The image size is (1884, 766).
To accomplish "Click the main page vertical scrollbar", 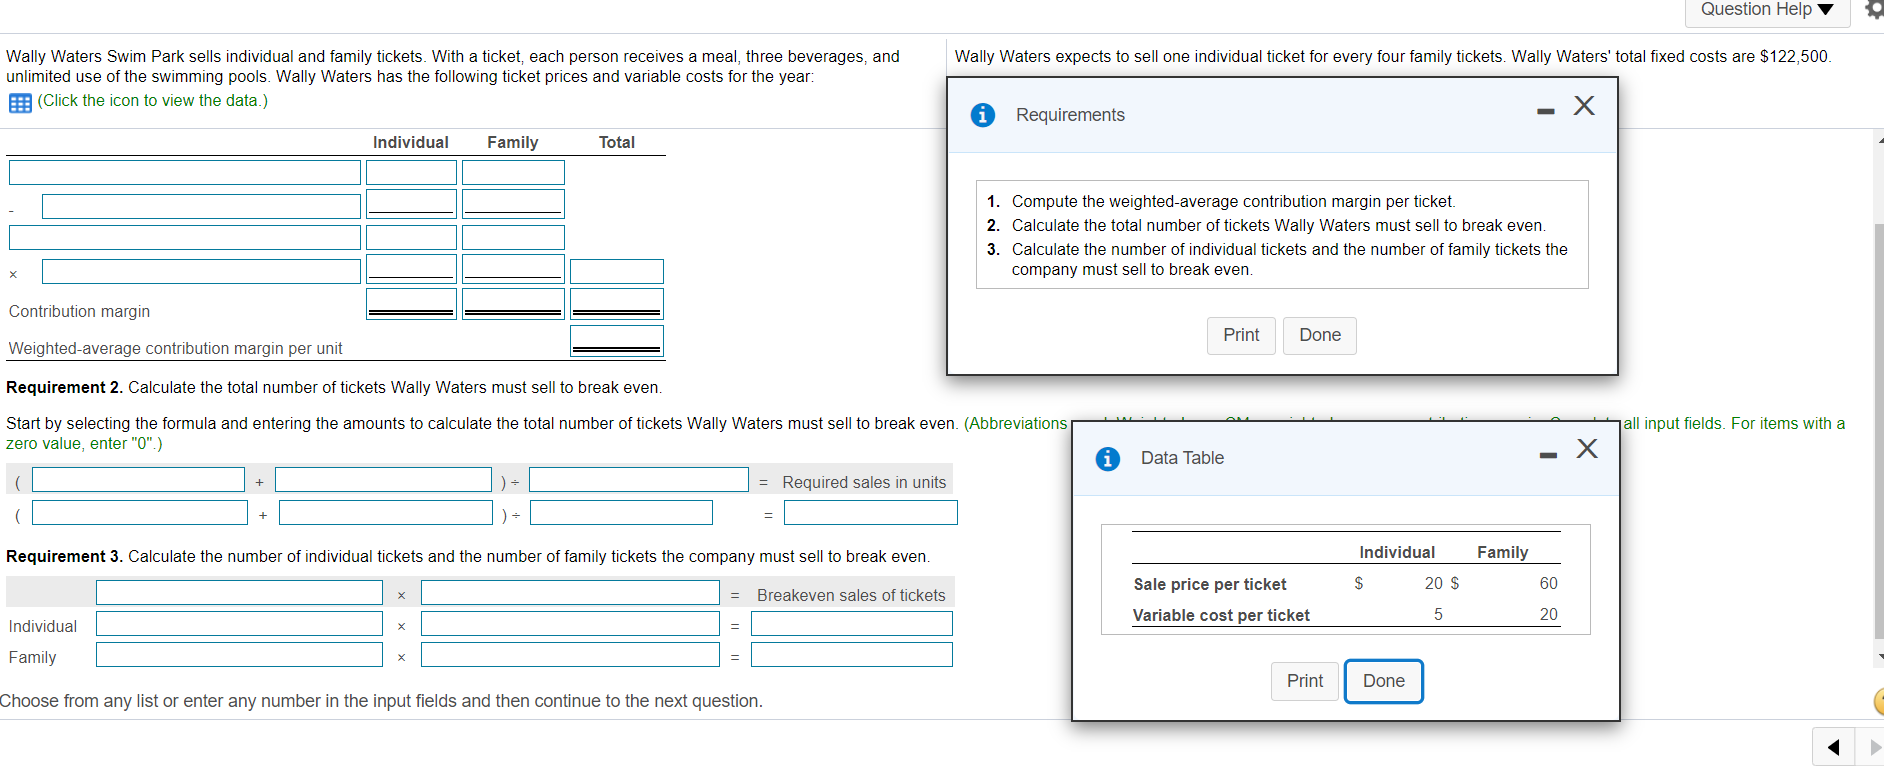I will pos(1878,430).
